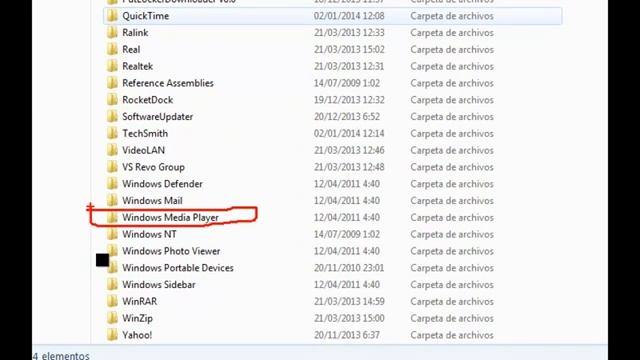Click the VideoLAN folder icon

pos(112,150)
